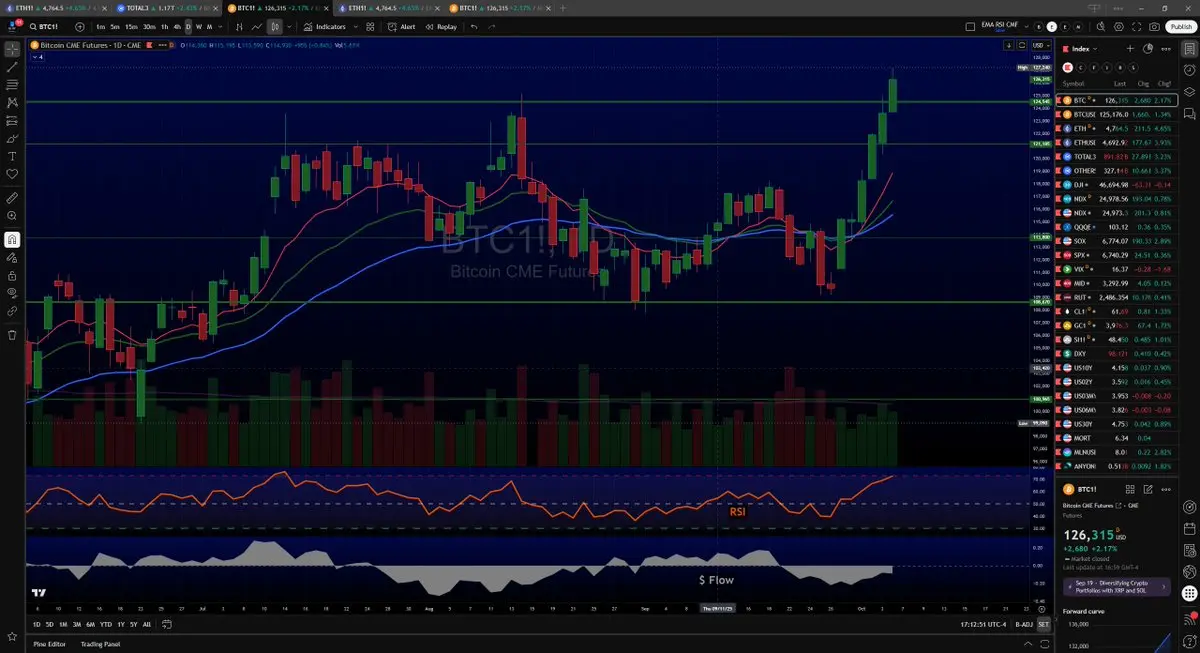The image size is (1200, 653).
Task: Select VIX row in watchlist
Action: click(1117, 269)
